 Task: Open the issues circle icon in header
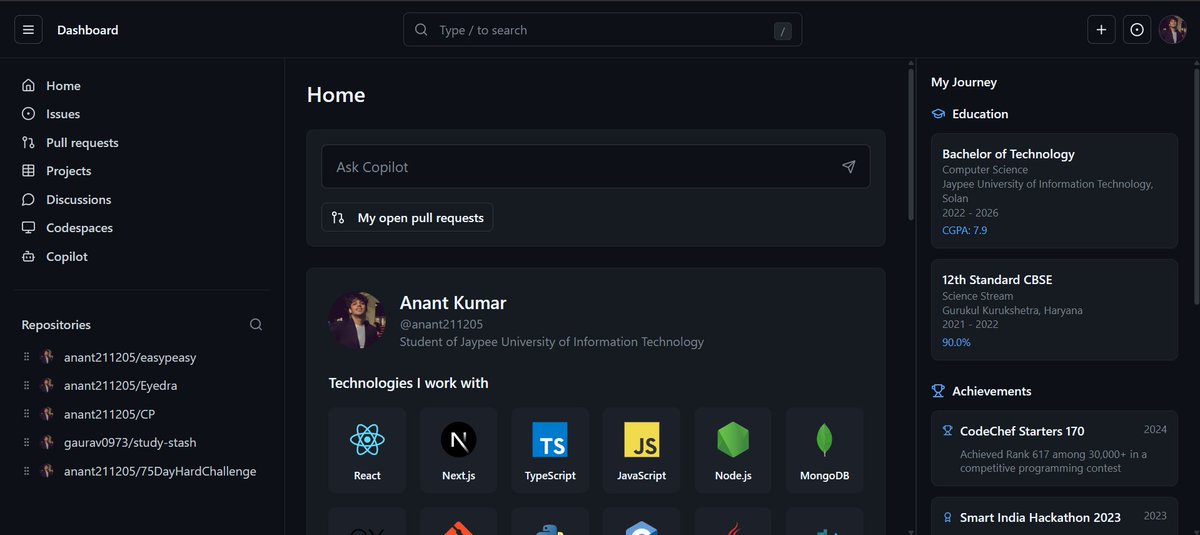tap(1137, 30)
